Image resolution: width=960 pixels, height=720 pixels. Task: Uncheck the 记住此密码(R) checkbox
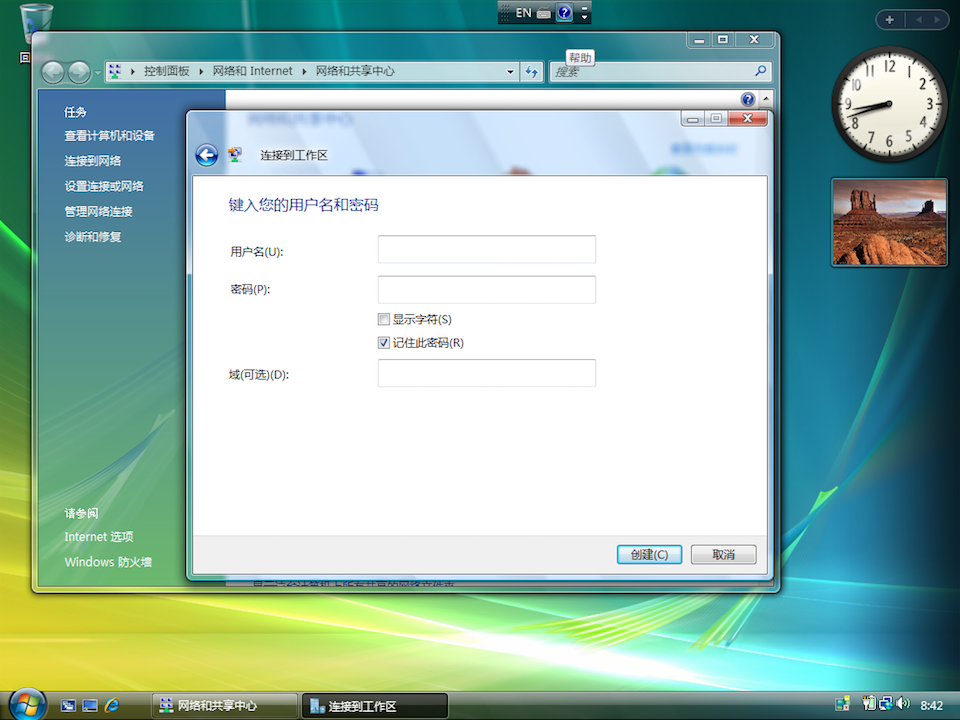point(384,343)
